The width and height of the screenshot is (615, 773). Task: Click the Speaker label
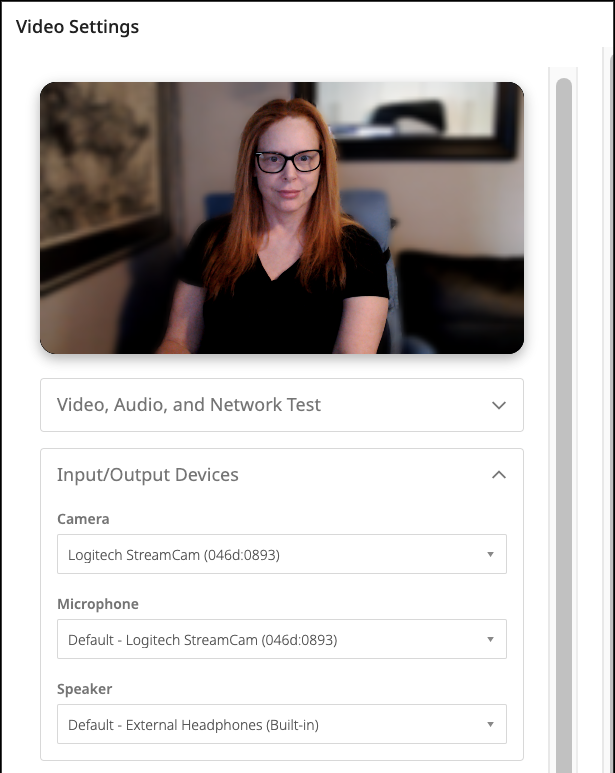coord(85,689)
